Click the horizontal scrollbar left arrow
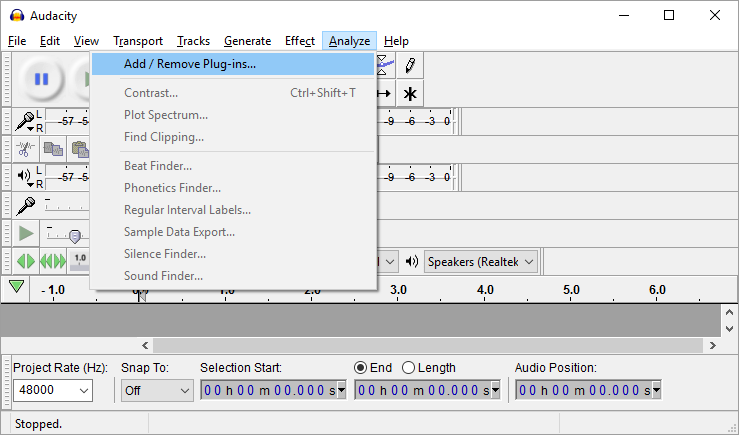Screen dimensions: 739x435 coord(145,345)
